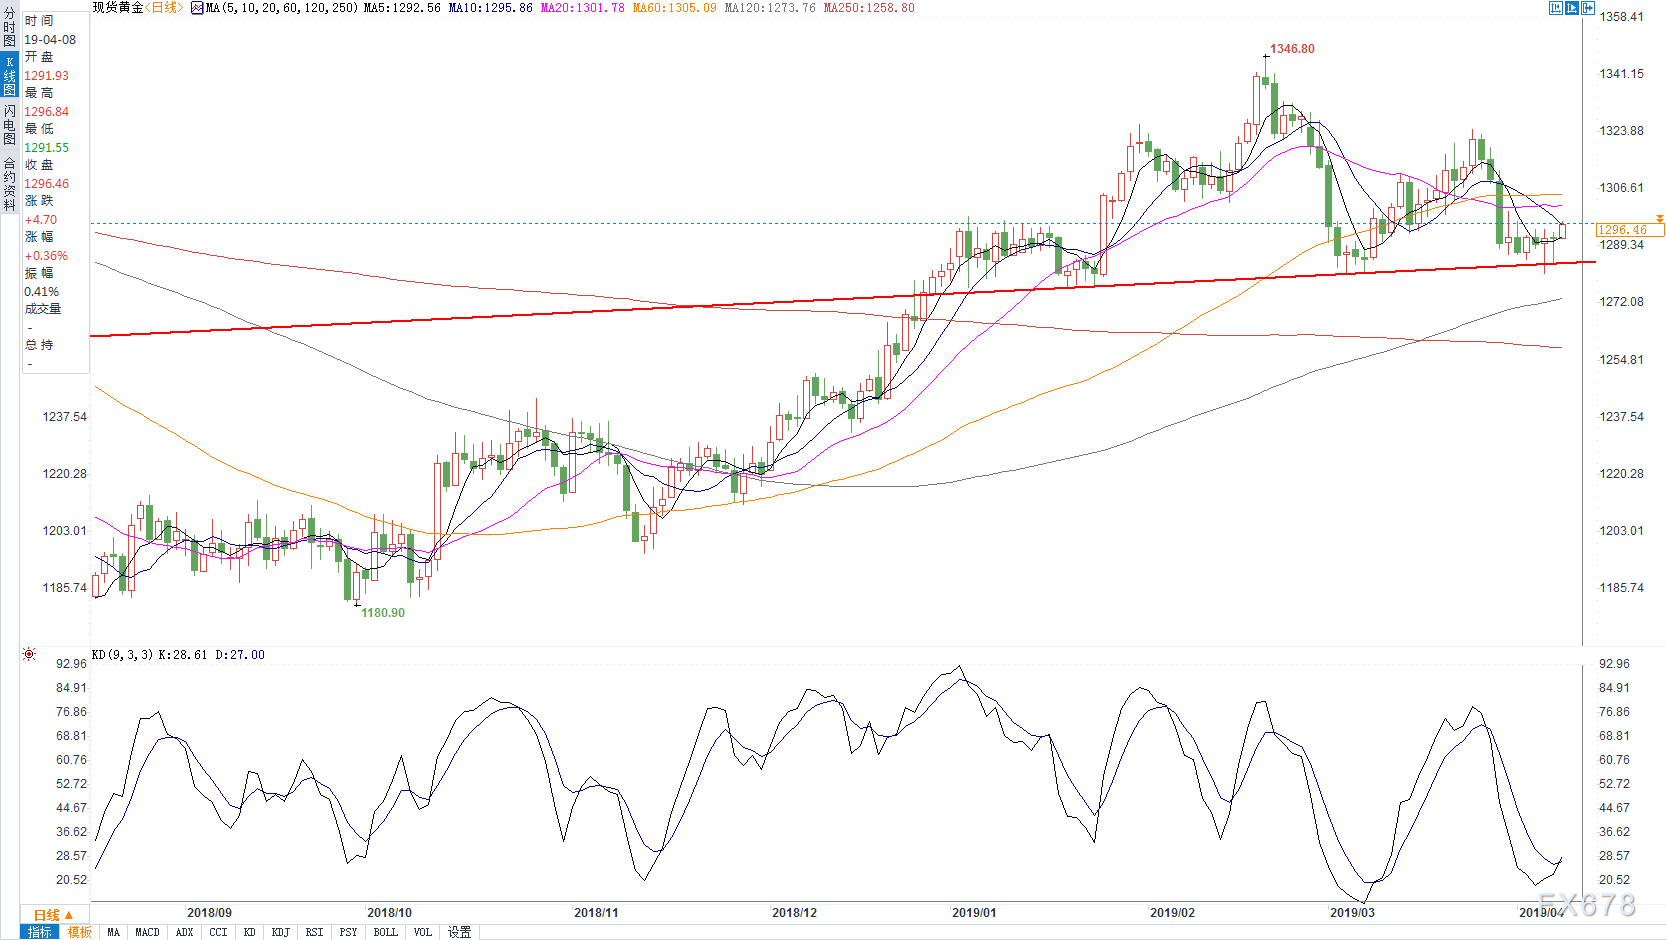Click the MA5:1292.56 value
Image resolution: width=1666 pixels, height=940 pixels.
coord(402,8)
